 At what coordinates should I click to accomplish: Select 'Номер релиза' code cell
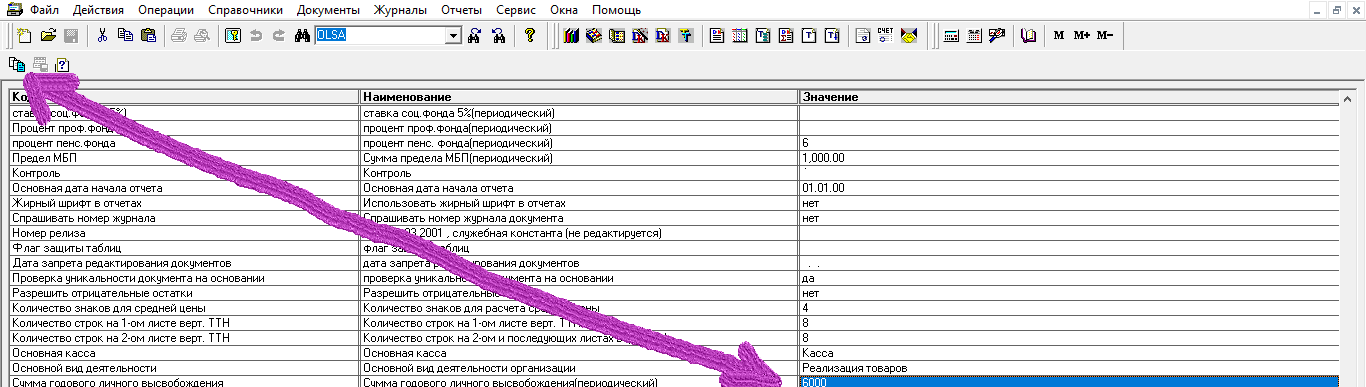pyautogui.click(x=184, y=233)
